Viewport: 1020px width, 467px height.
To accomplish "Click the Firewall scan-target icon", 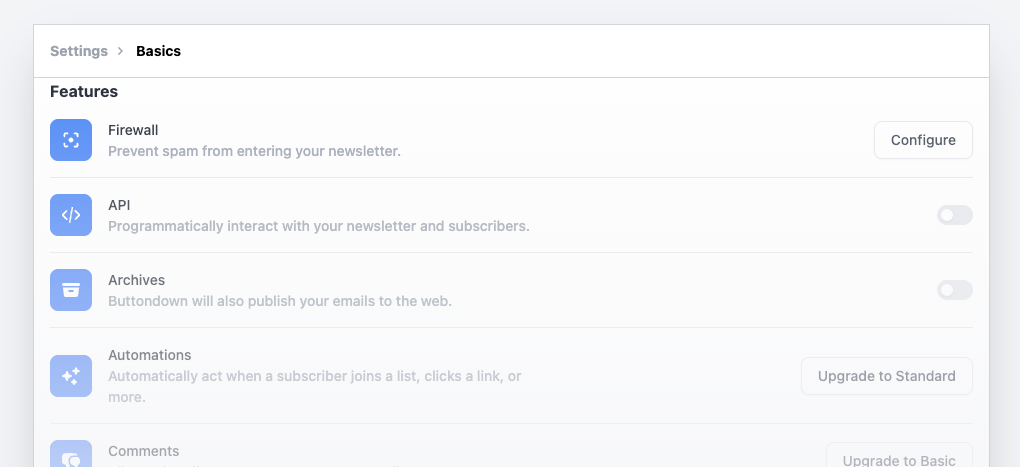I will coord(71,140).
